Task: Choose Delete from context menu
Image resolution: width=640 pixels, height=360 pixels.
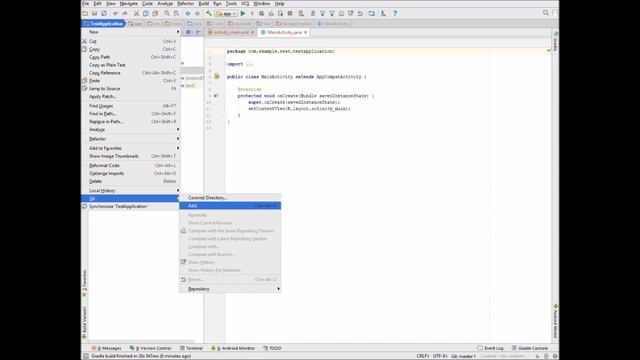Action: [131, 181]
